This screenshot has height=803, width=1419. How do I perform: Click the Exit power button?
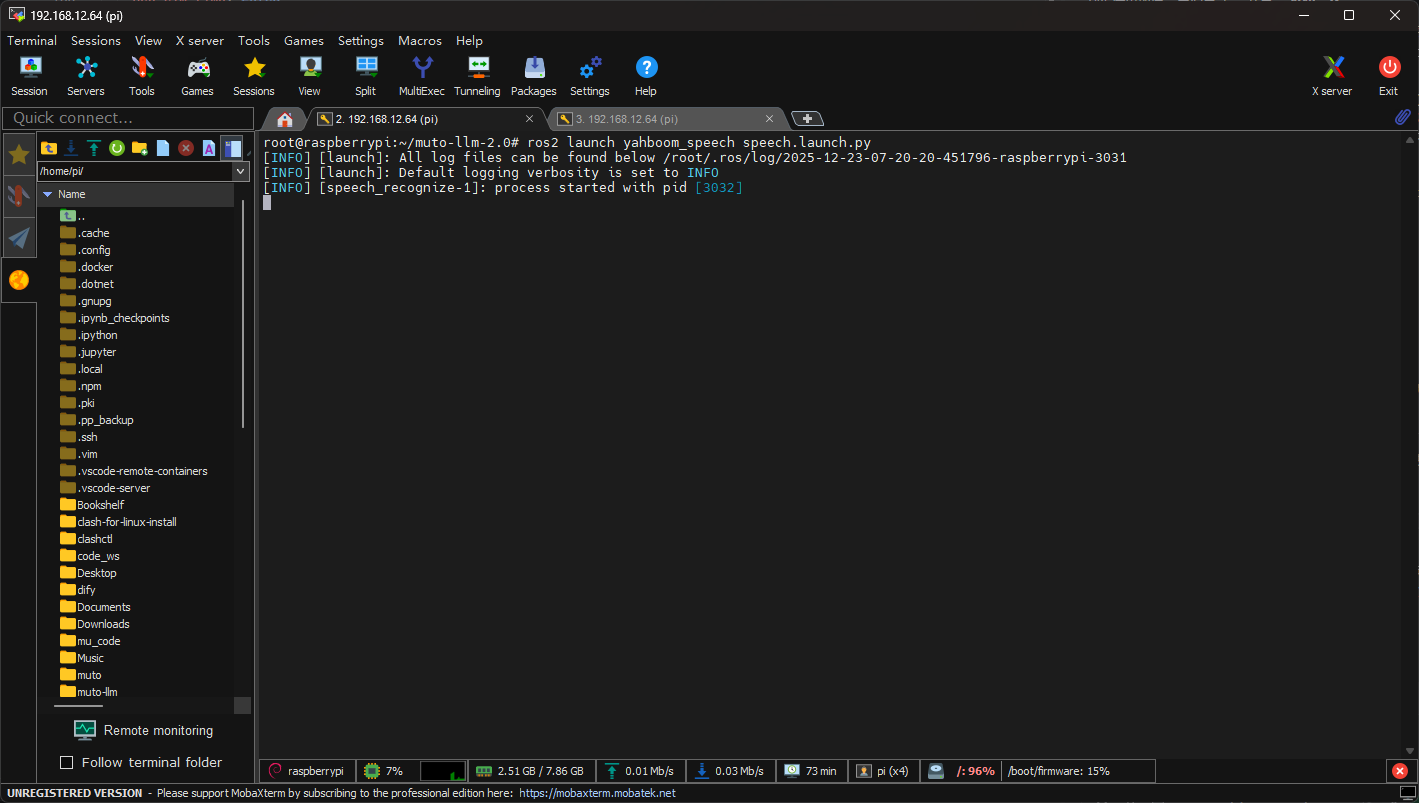pos(1388,76)
